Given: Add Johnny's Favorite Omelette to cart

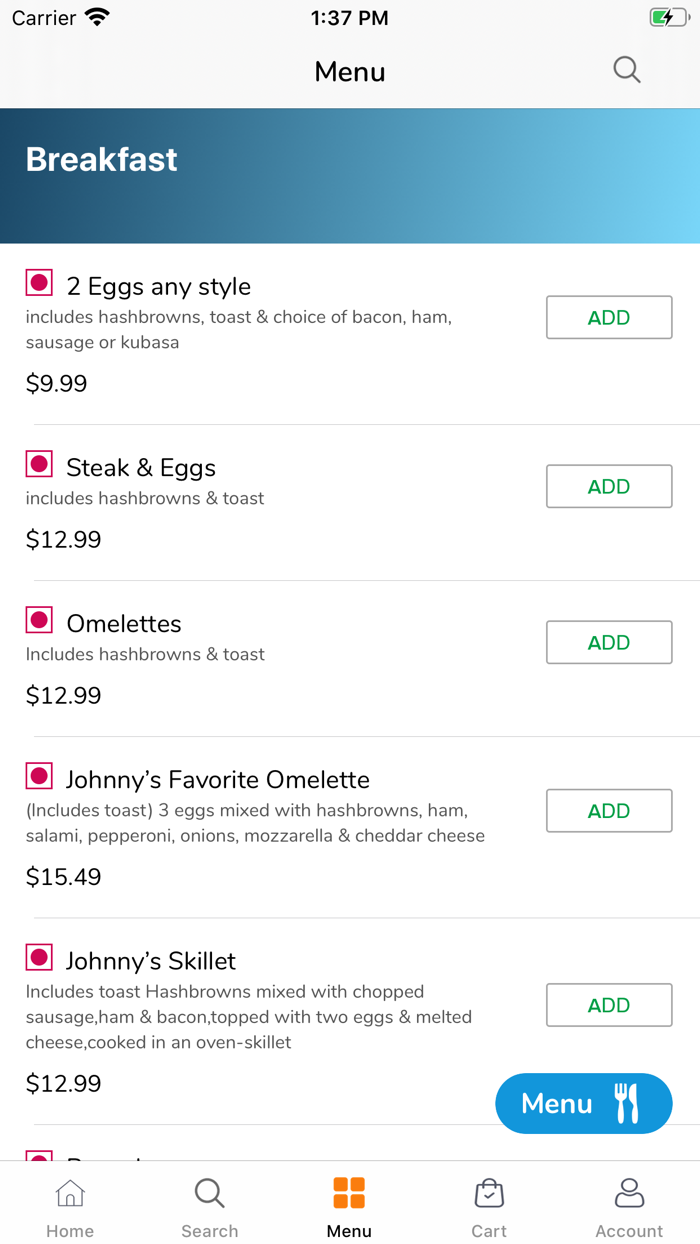Looking at the screenshot, I should (609, 811).
